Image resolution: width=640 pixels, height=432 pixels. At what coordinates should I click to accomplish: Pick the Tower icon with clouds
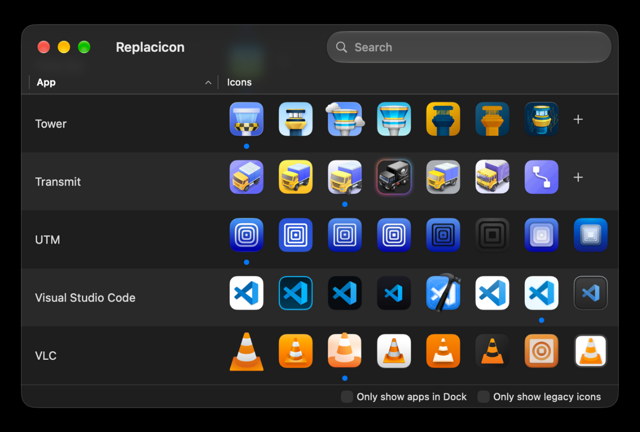pyautogui.click(x=345, y=119)
